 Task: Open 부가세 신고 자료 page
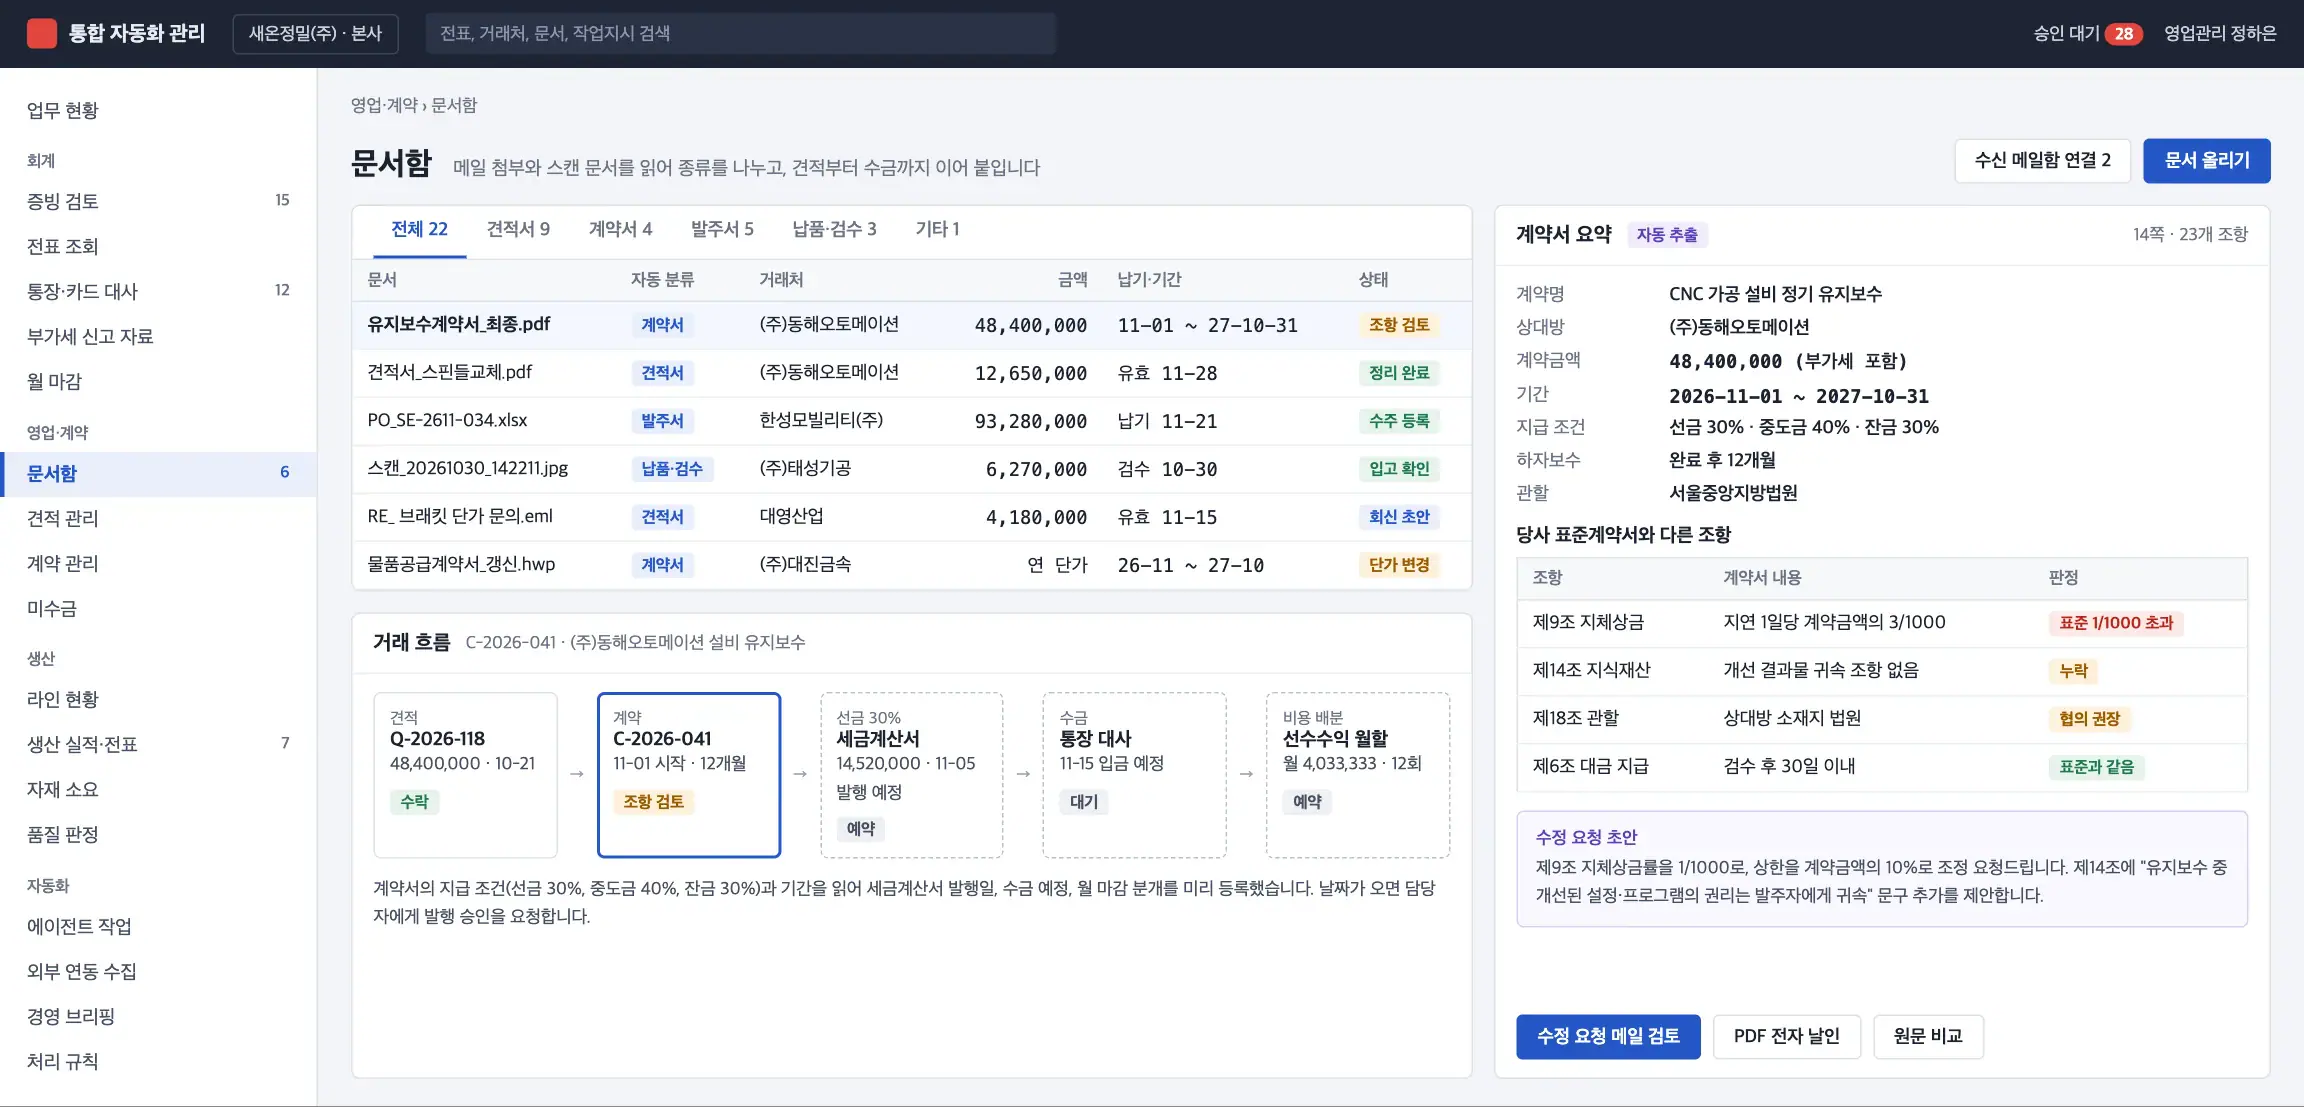[158, 336]
